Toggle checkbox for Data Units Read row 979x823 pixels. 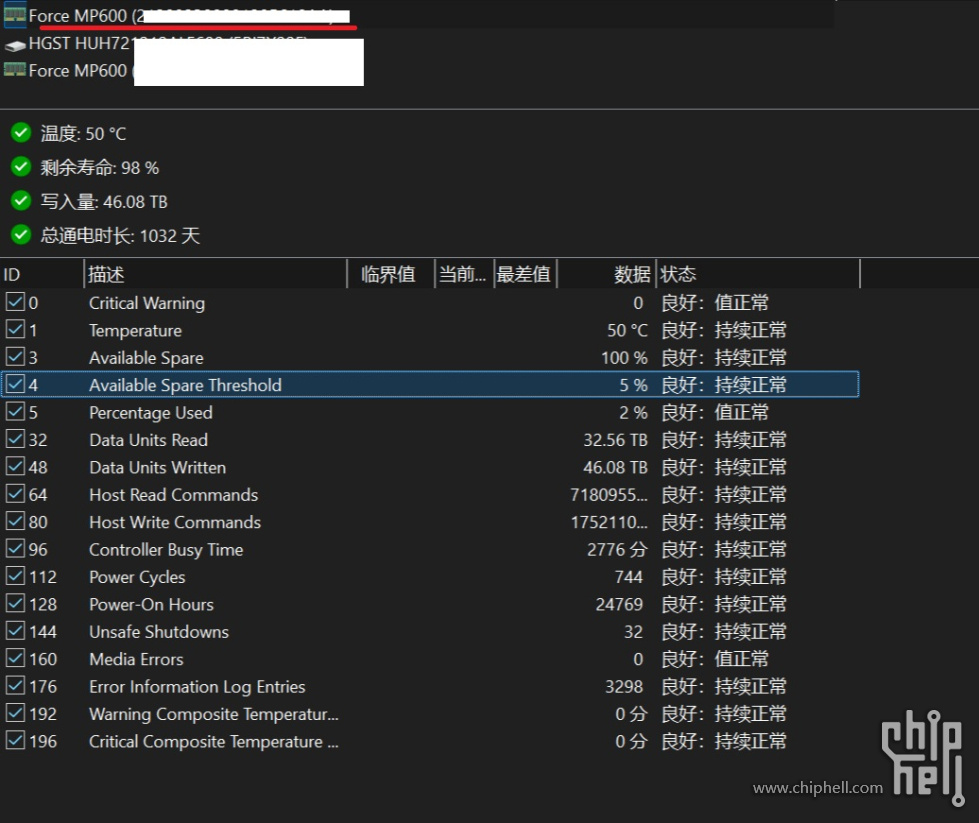(15, 440)
